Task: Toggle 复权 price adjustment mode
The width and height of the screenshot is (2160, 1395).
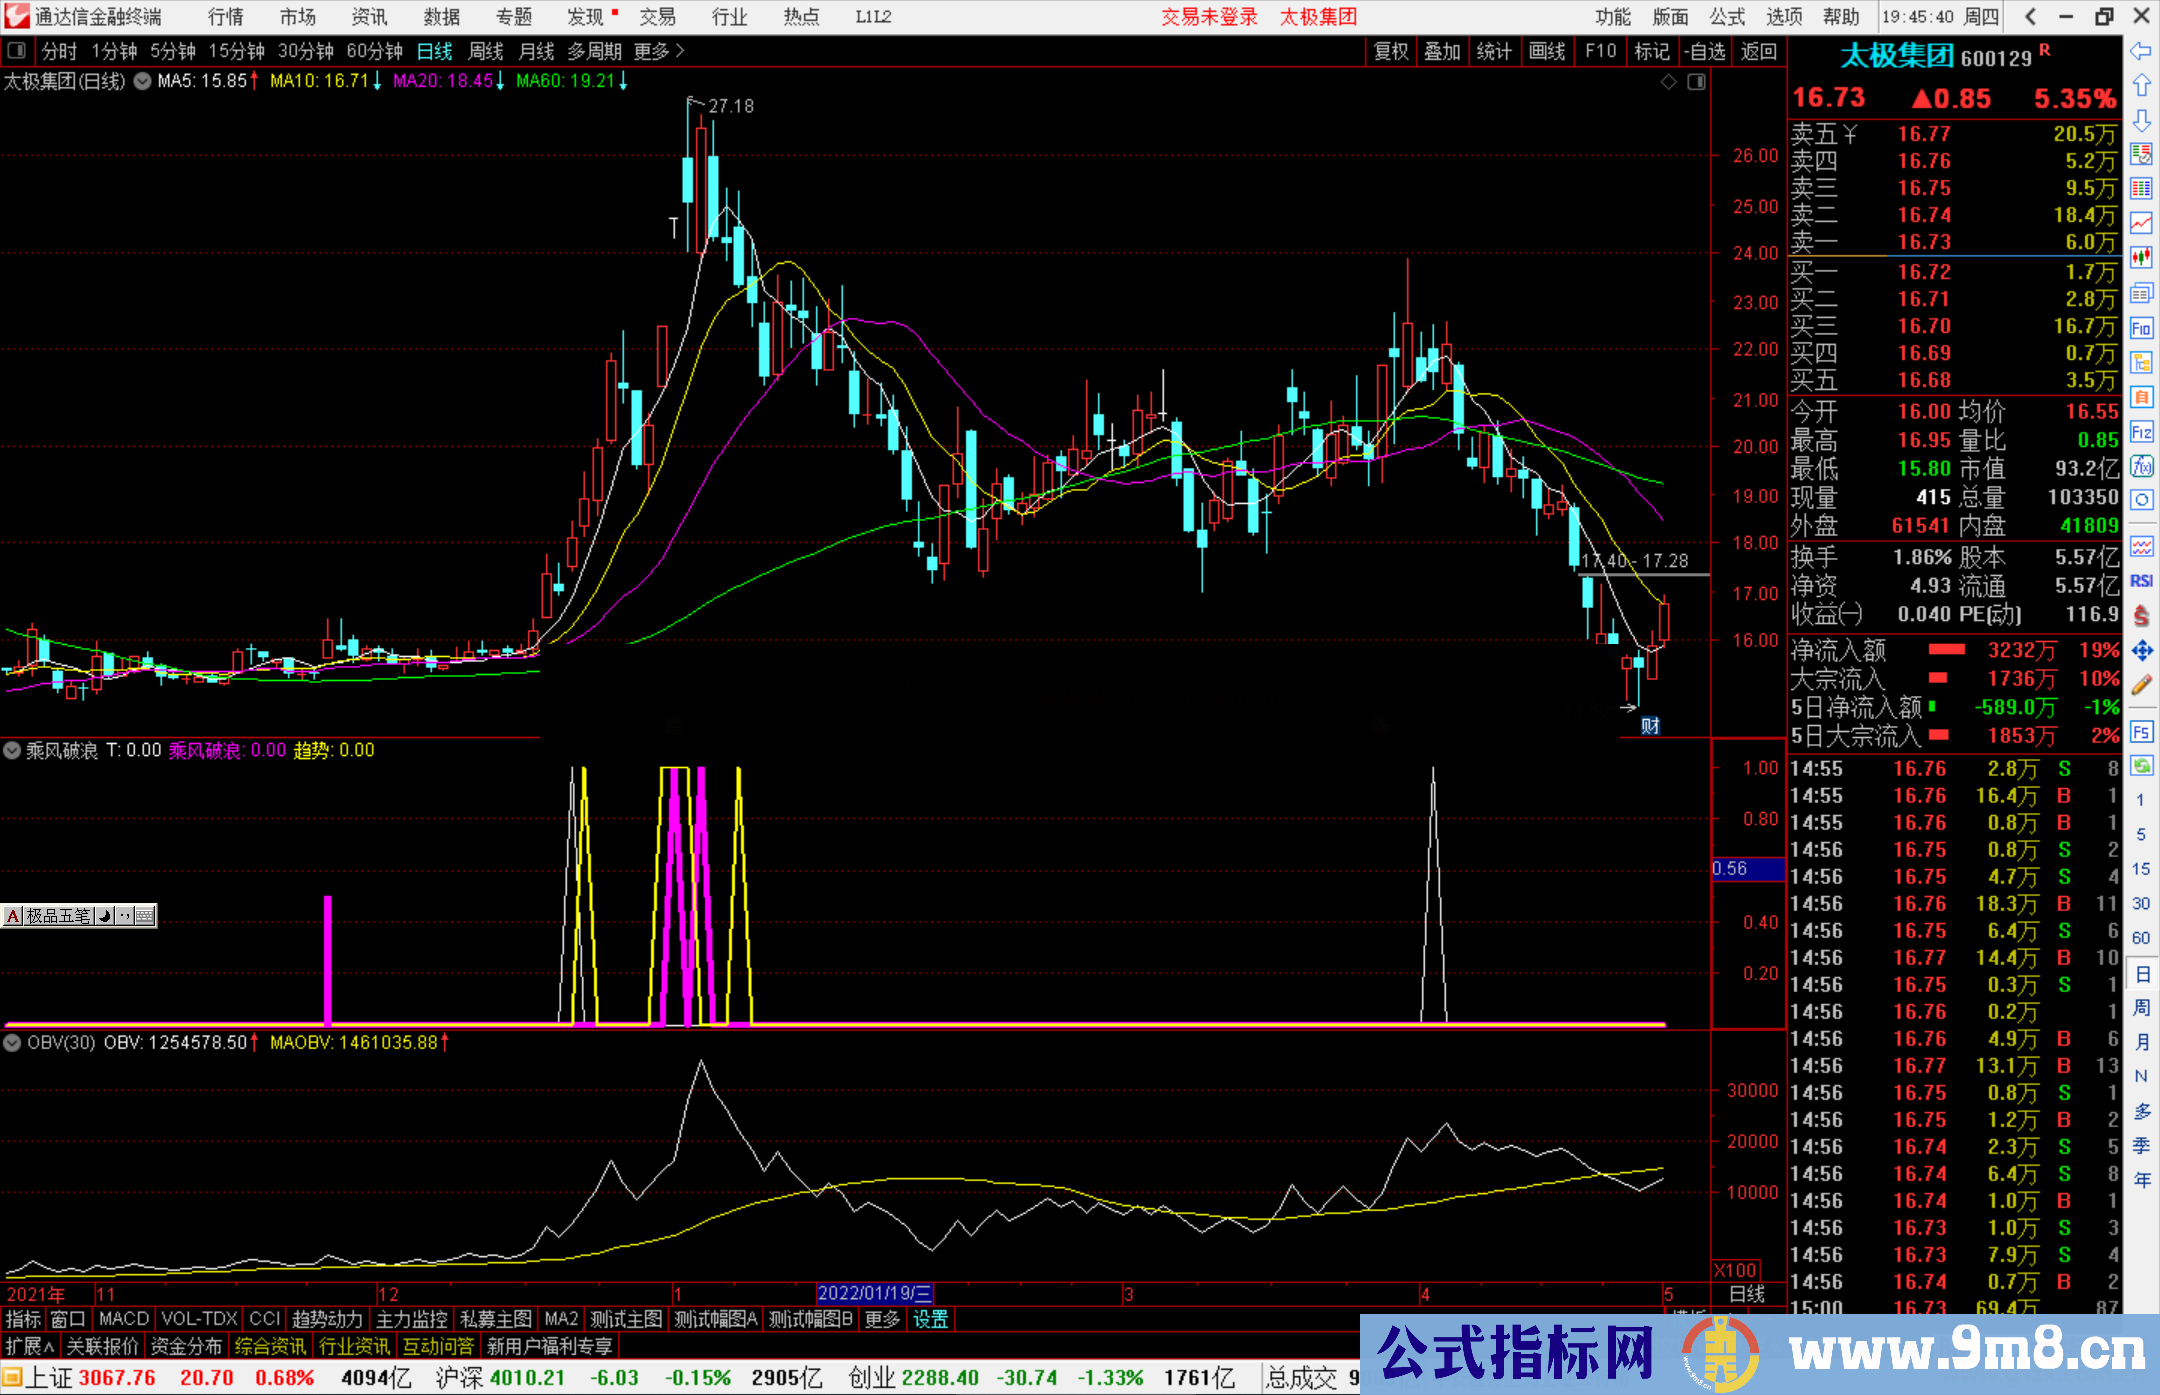Action: pos(1390,51)
